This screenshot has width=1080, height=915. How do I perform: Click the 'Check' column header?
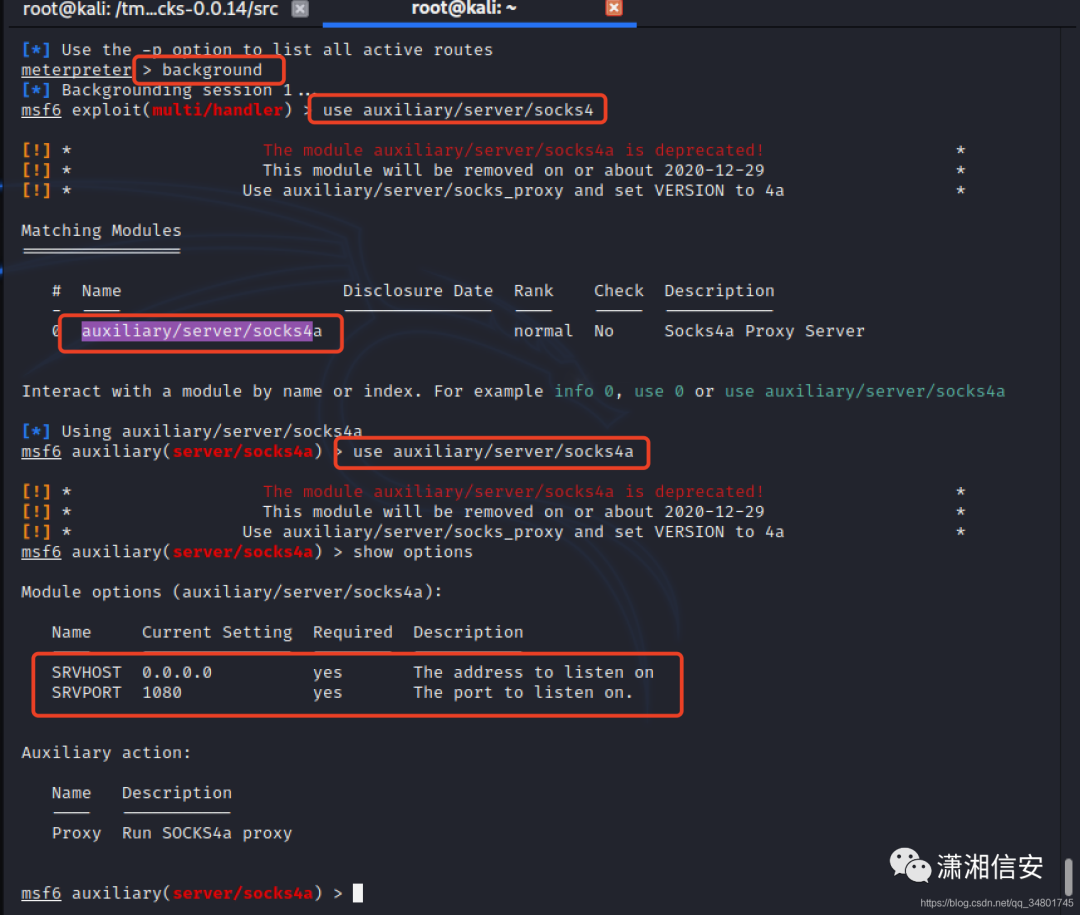click(x=619, y=291)
